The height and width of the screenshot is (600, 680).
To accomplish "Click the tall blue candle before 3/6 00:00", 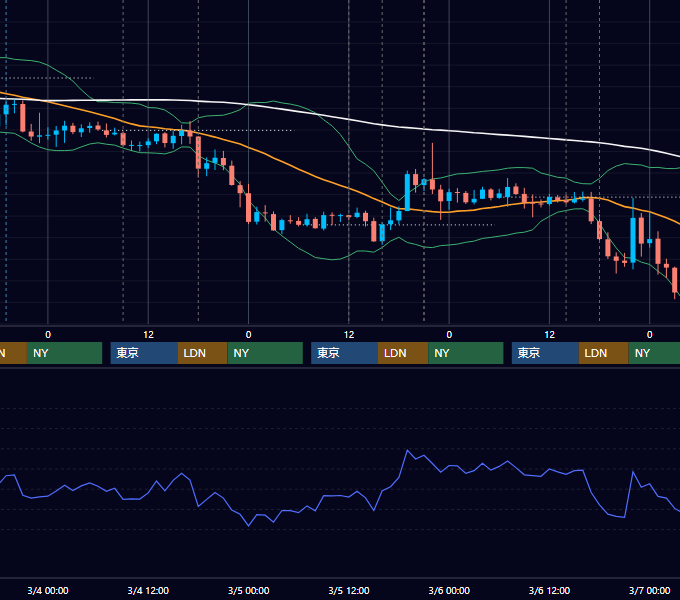I will coord(407,191).
